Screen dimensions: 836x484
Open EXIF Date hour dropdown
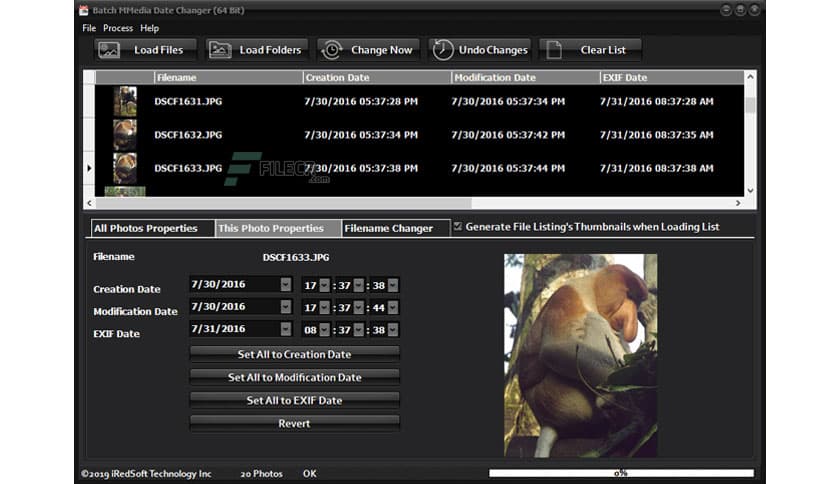(324, 330)
